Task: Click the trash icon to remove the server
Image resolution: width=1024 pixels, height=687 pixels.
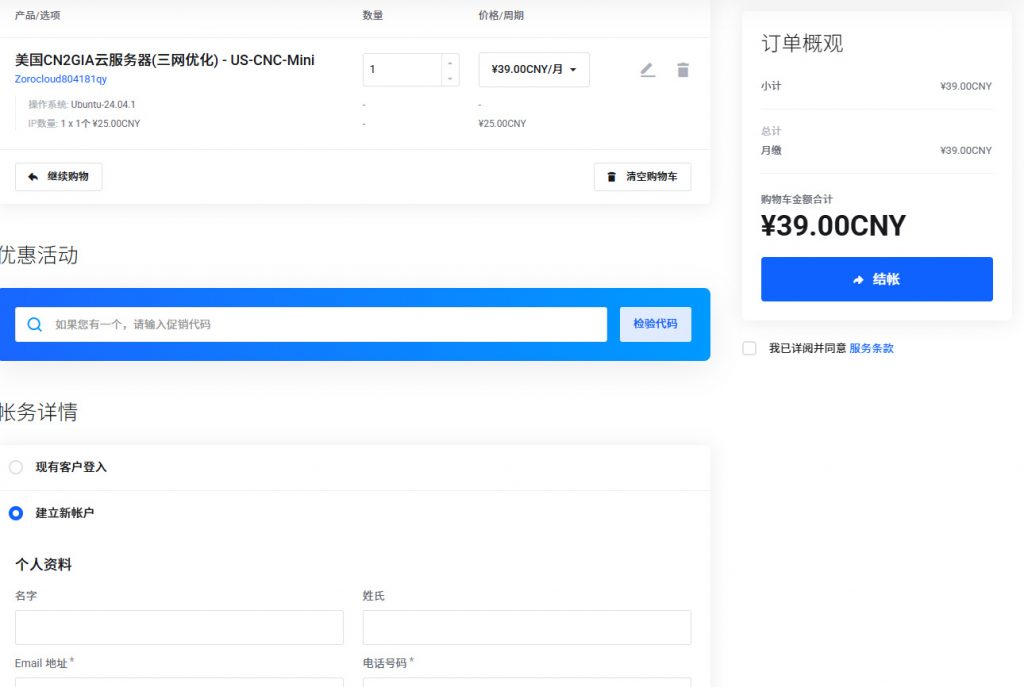Action: pos(683,69)
